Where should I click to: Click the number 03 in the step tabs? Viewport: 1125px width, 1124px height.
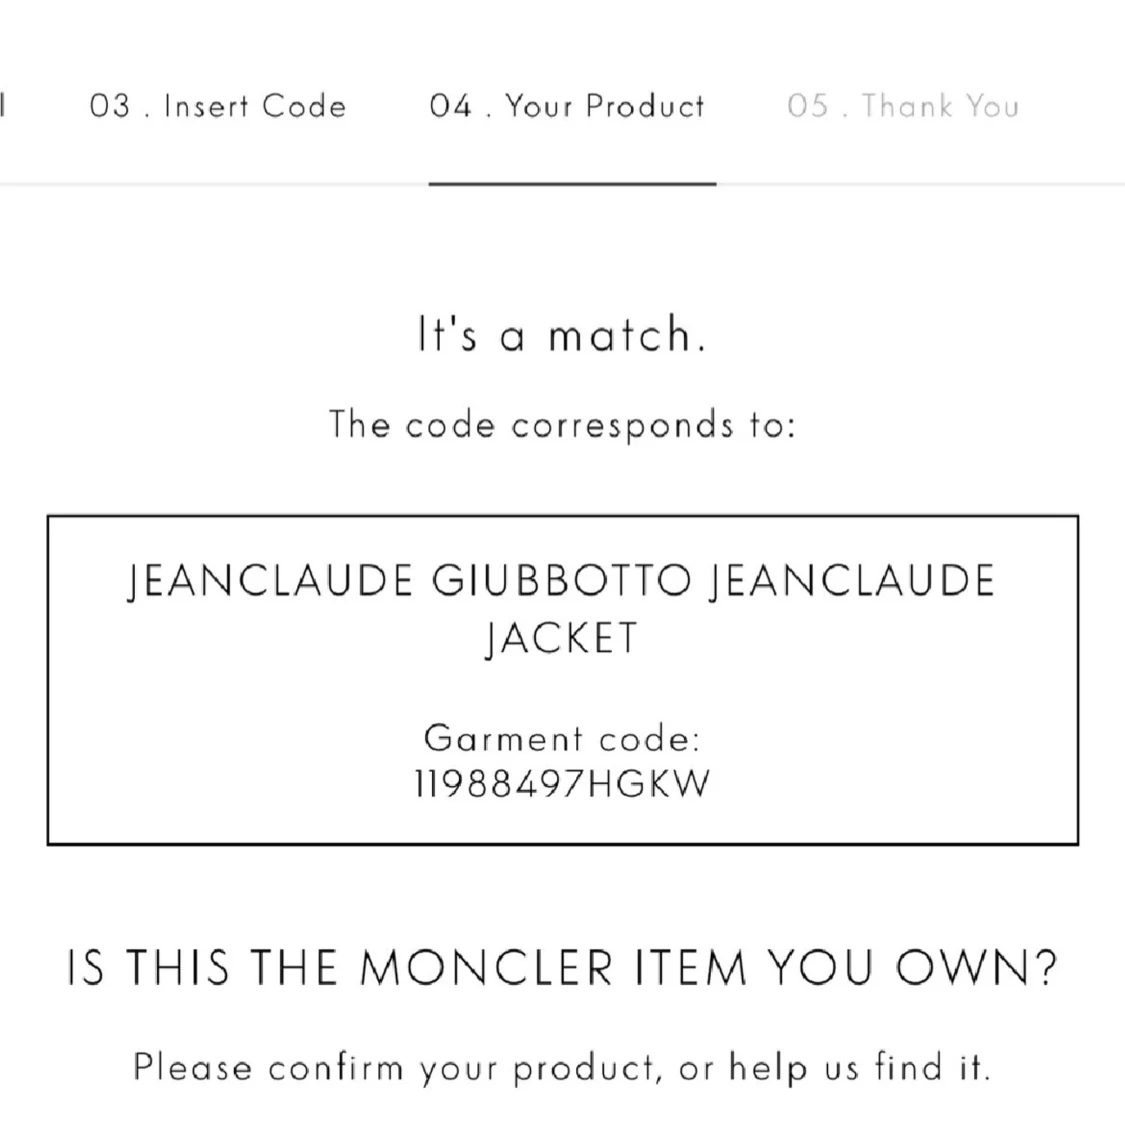[110, 106]
